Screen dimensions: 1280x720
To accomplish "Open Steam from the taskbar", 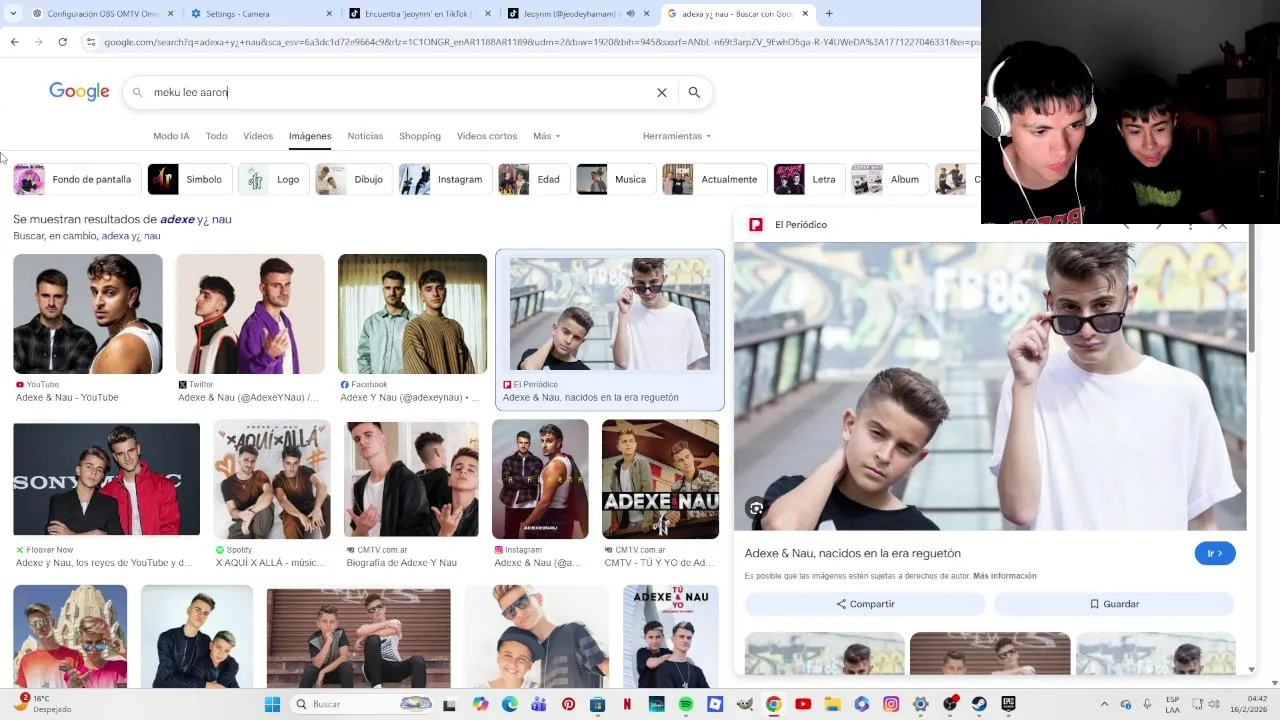I will [979, 704].
